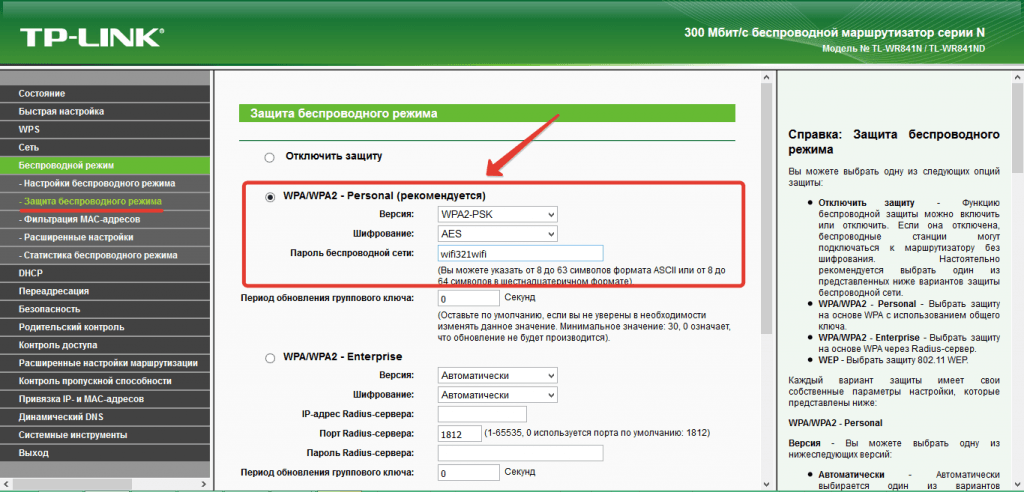Click the Пароль Radius-сервера field
This screenshot has height=492, width=1024.
(520, 453)
